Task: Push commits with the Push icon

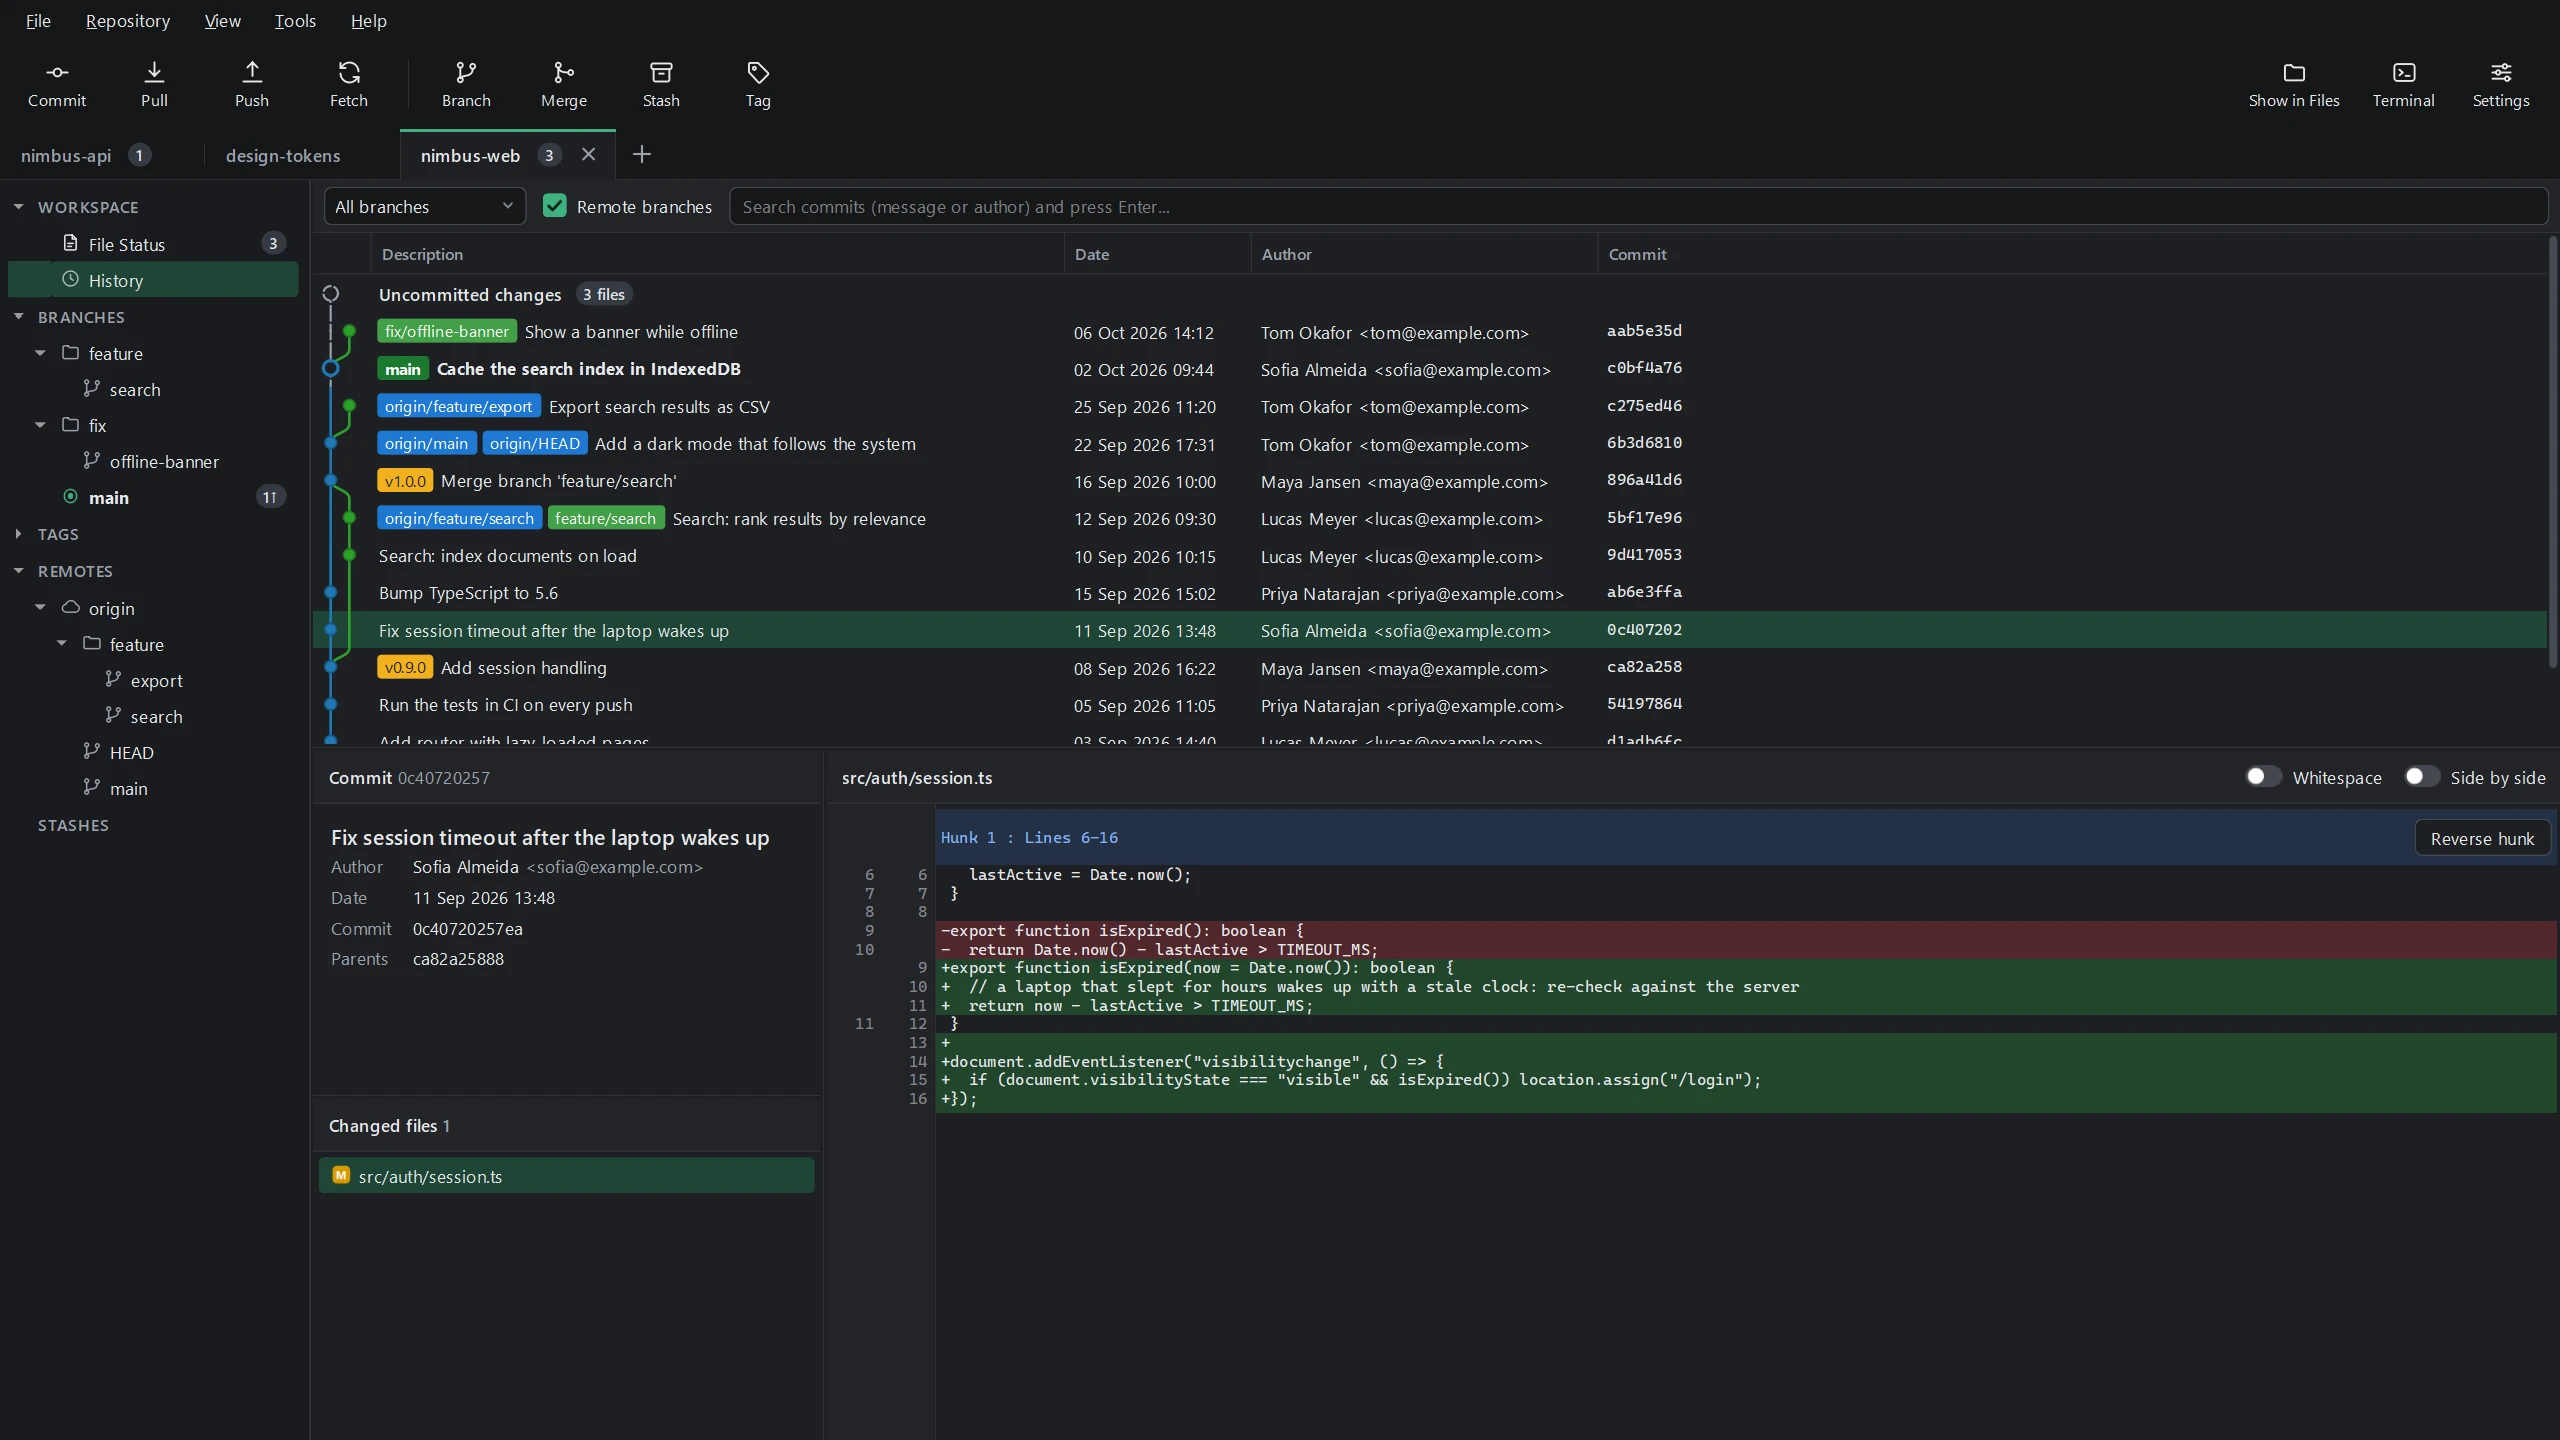Action: coord(252,84)
